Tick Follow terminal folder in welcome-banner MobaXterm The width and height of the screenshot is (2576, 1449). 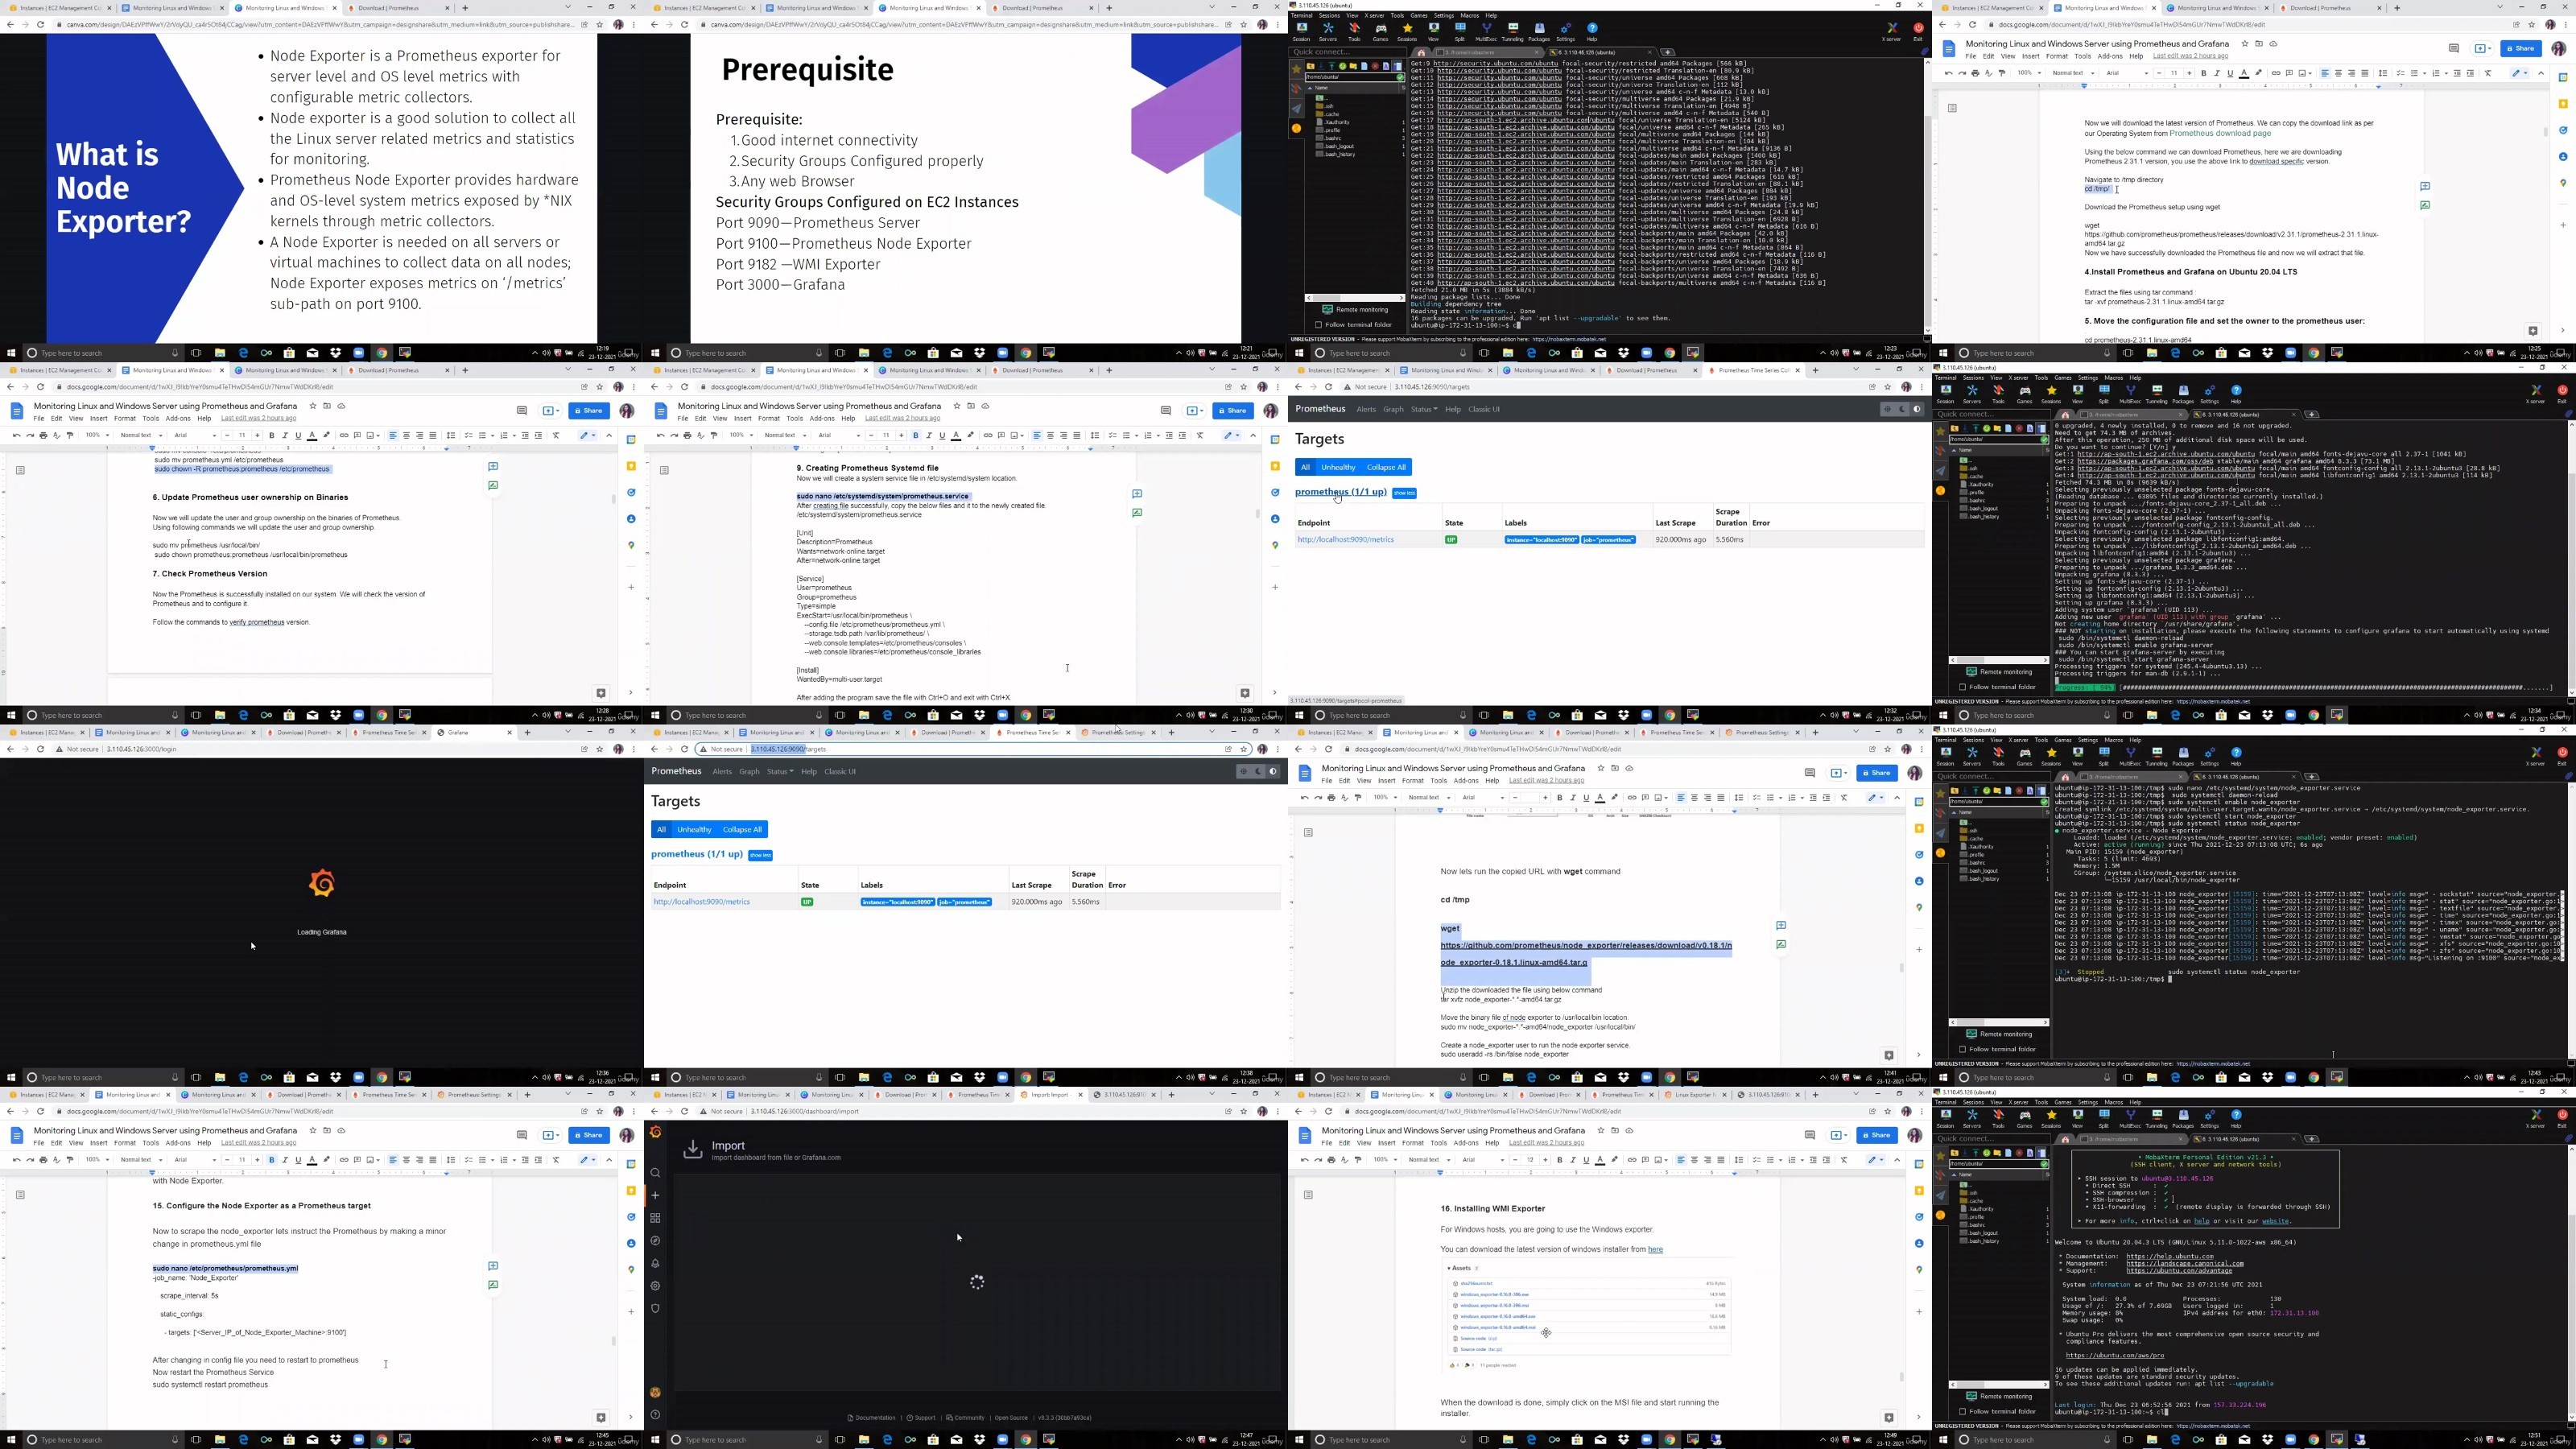1962,1412
